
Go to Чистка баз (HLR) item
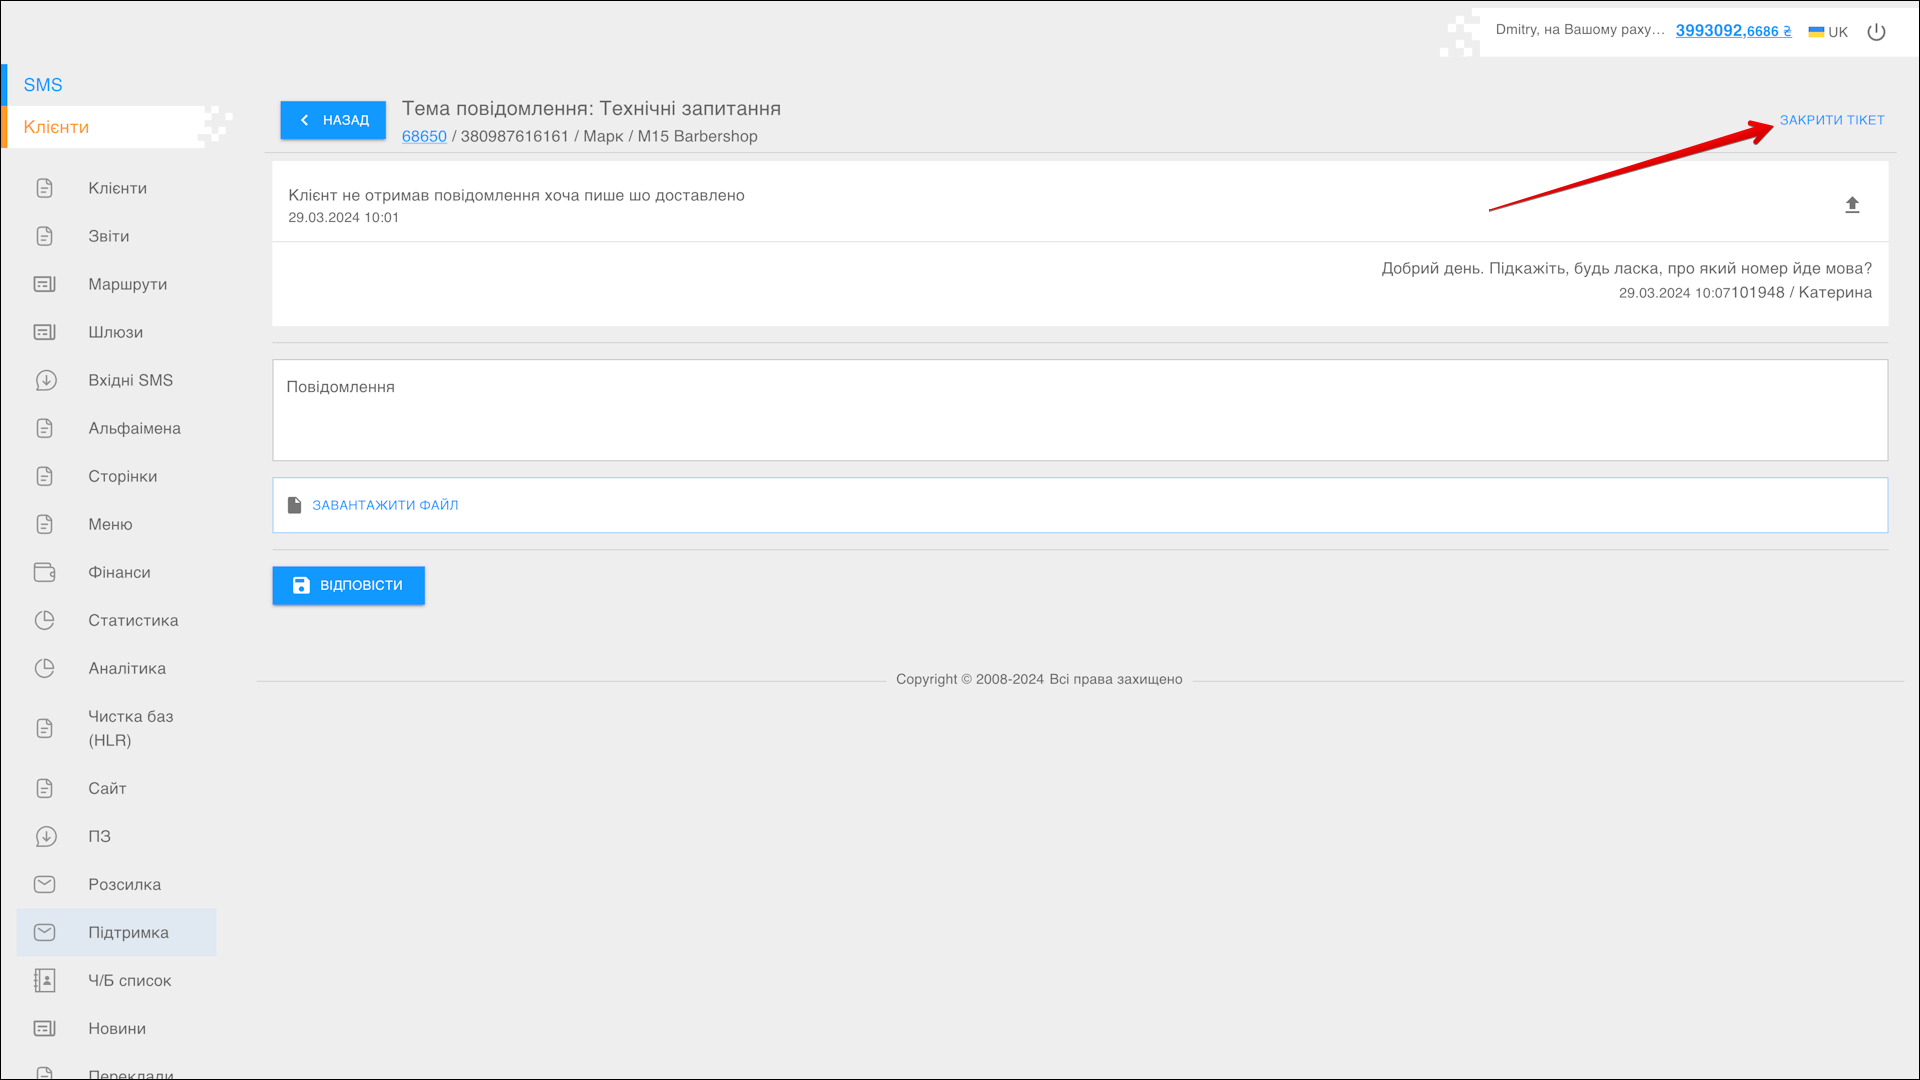click(130, 728)
